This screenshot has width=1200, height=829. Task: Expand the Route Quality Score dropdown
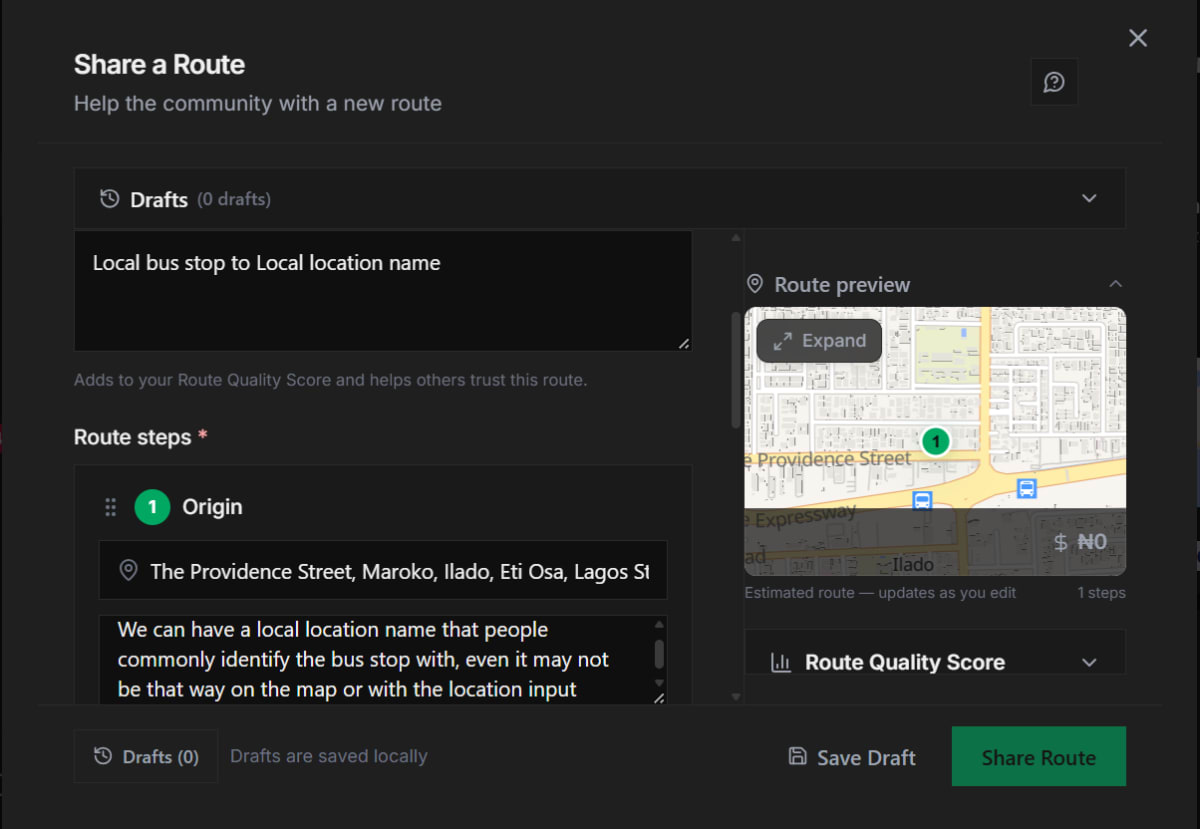[x=1090, y=662]
